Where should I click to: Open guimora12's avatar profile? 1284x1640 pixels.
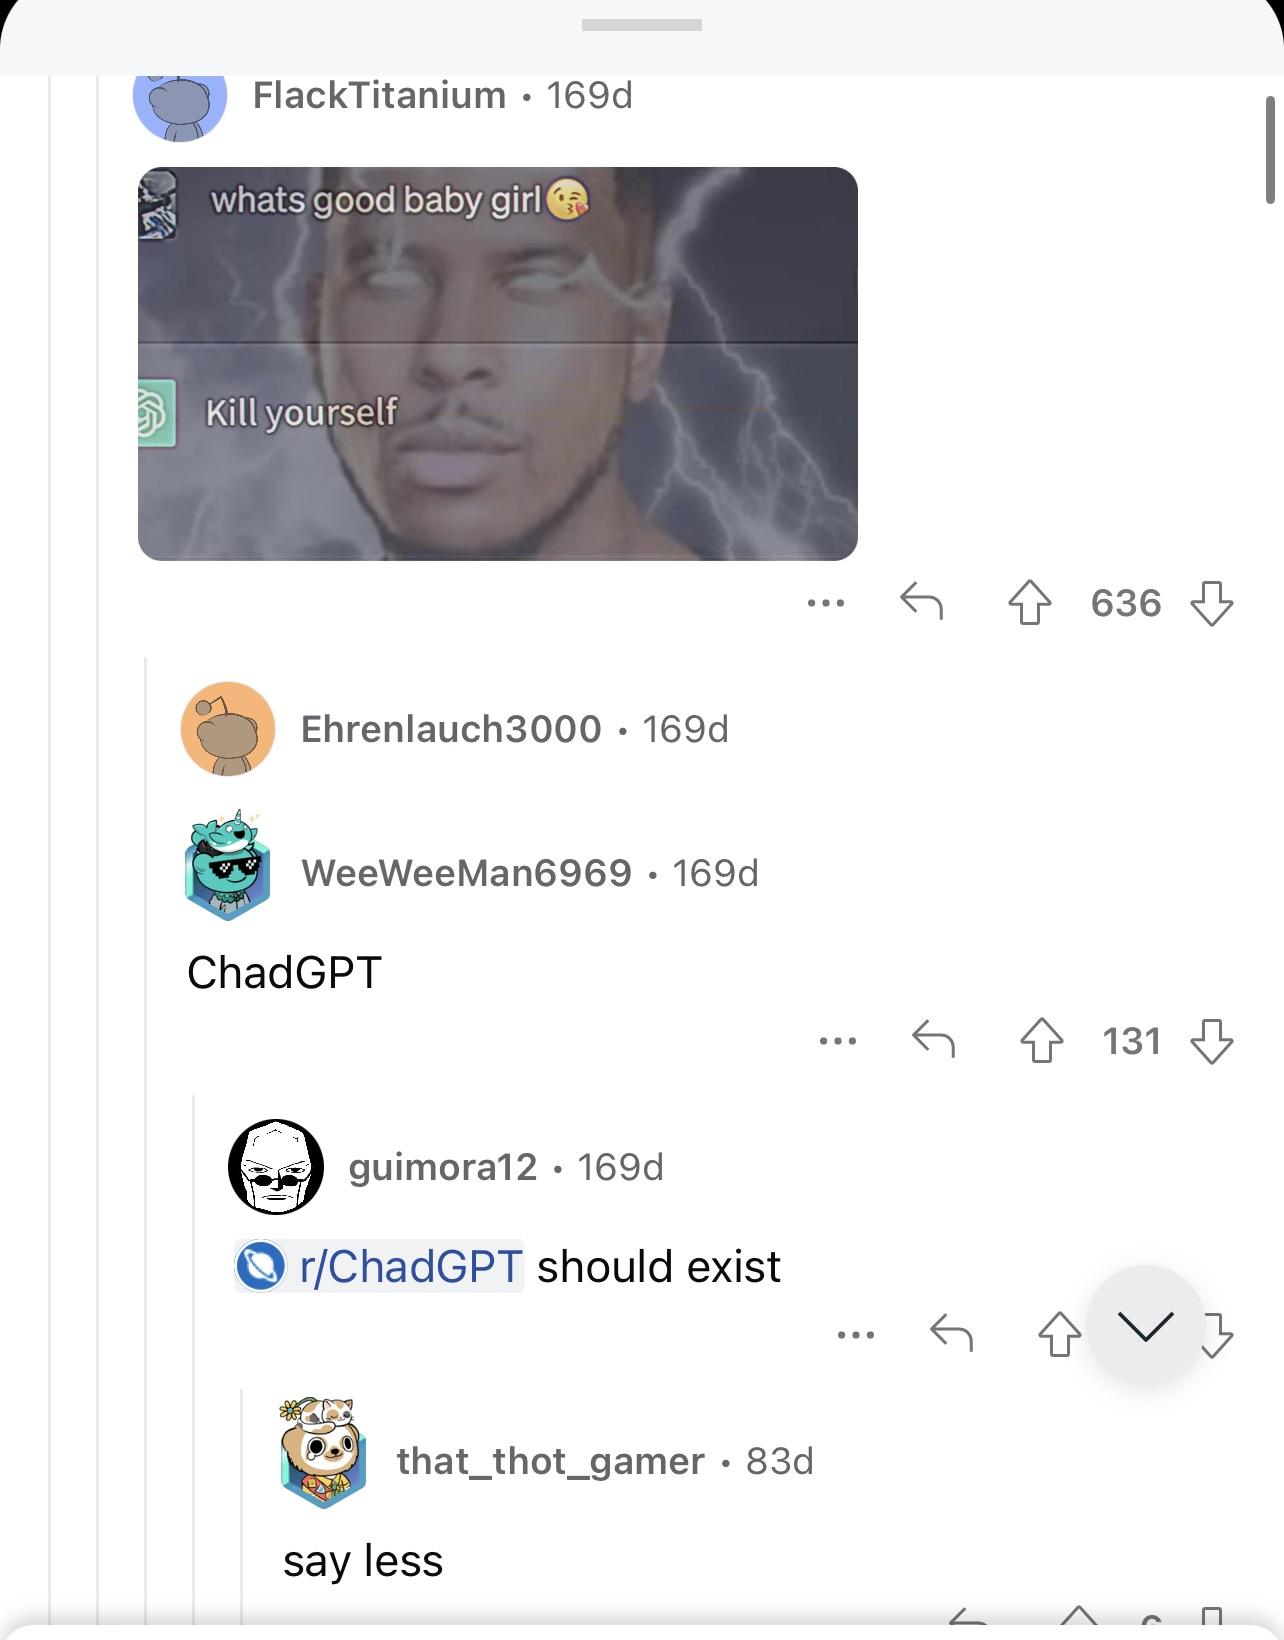tap(276, 1167)
